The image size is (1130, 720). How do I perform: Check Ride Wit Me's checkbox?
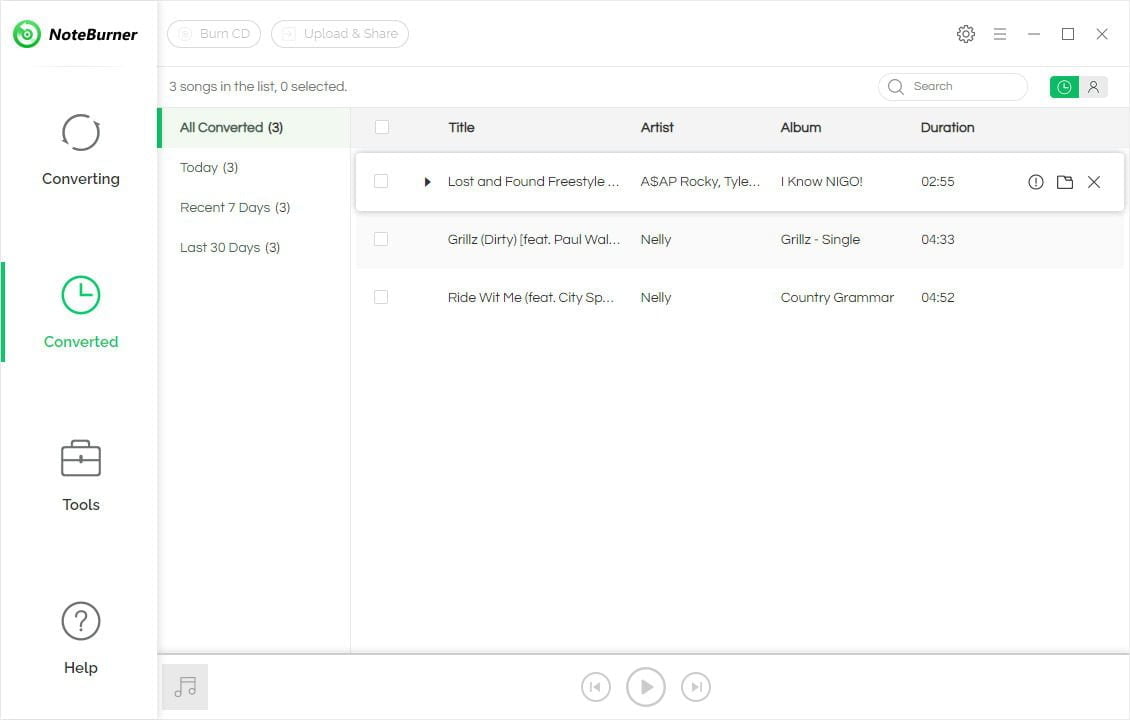click(381, 297)
